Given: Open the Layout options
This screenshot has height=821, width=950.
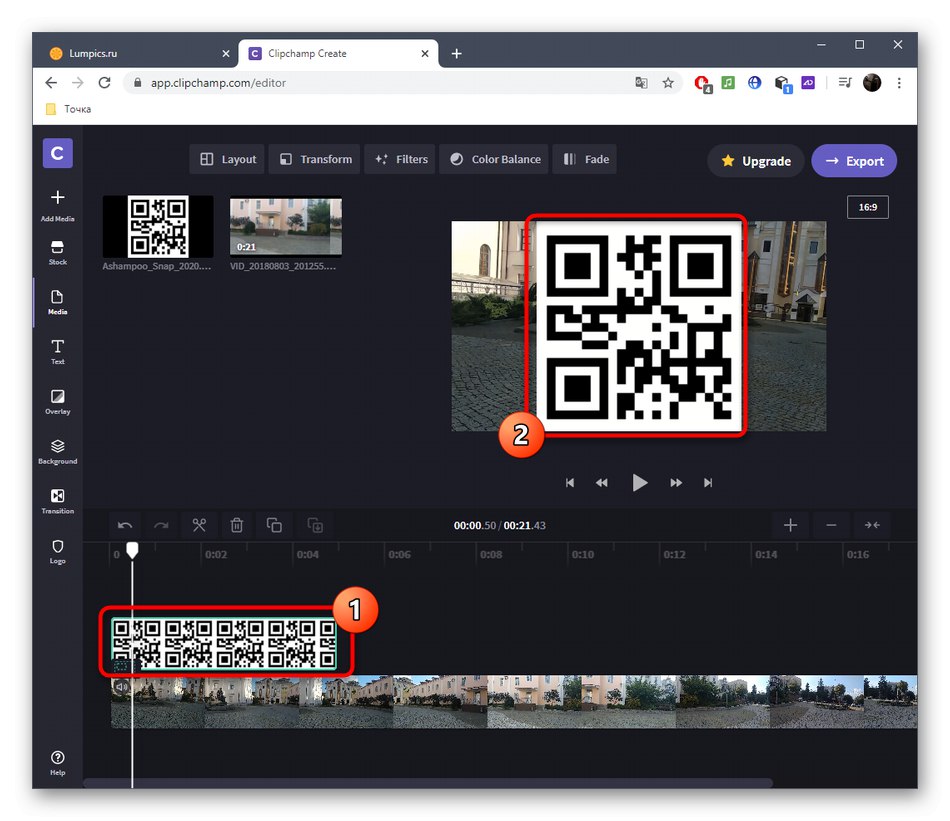Looking at the screenshot, I should [x=227, y=159].
